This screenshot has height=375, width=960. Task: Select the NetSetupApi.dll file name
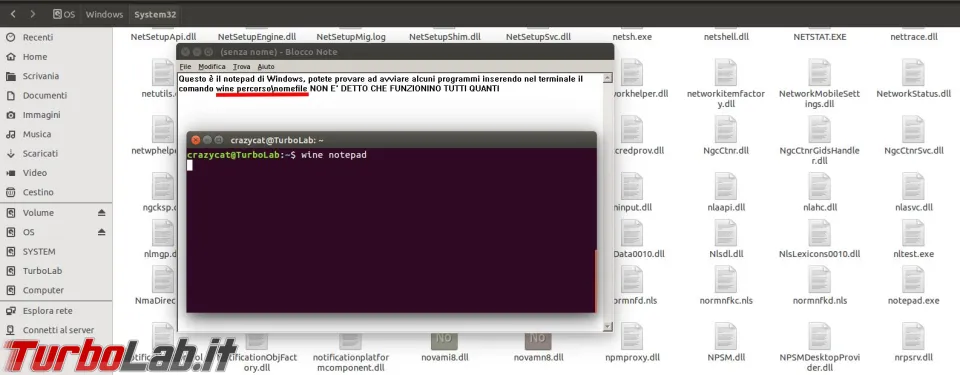(163, 37)
